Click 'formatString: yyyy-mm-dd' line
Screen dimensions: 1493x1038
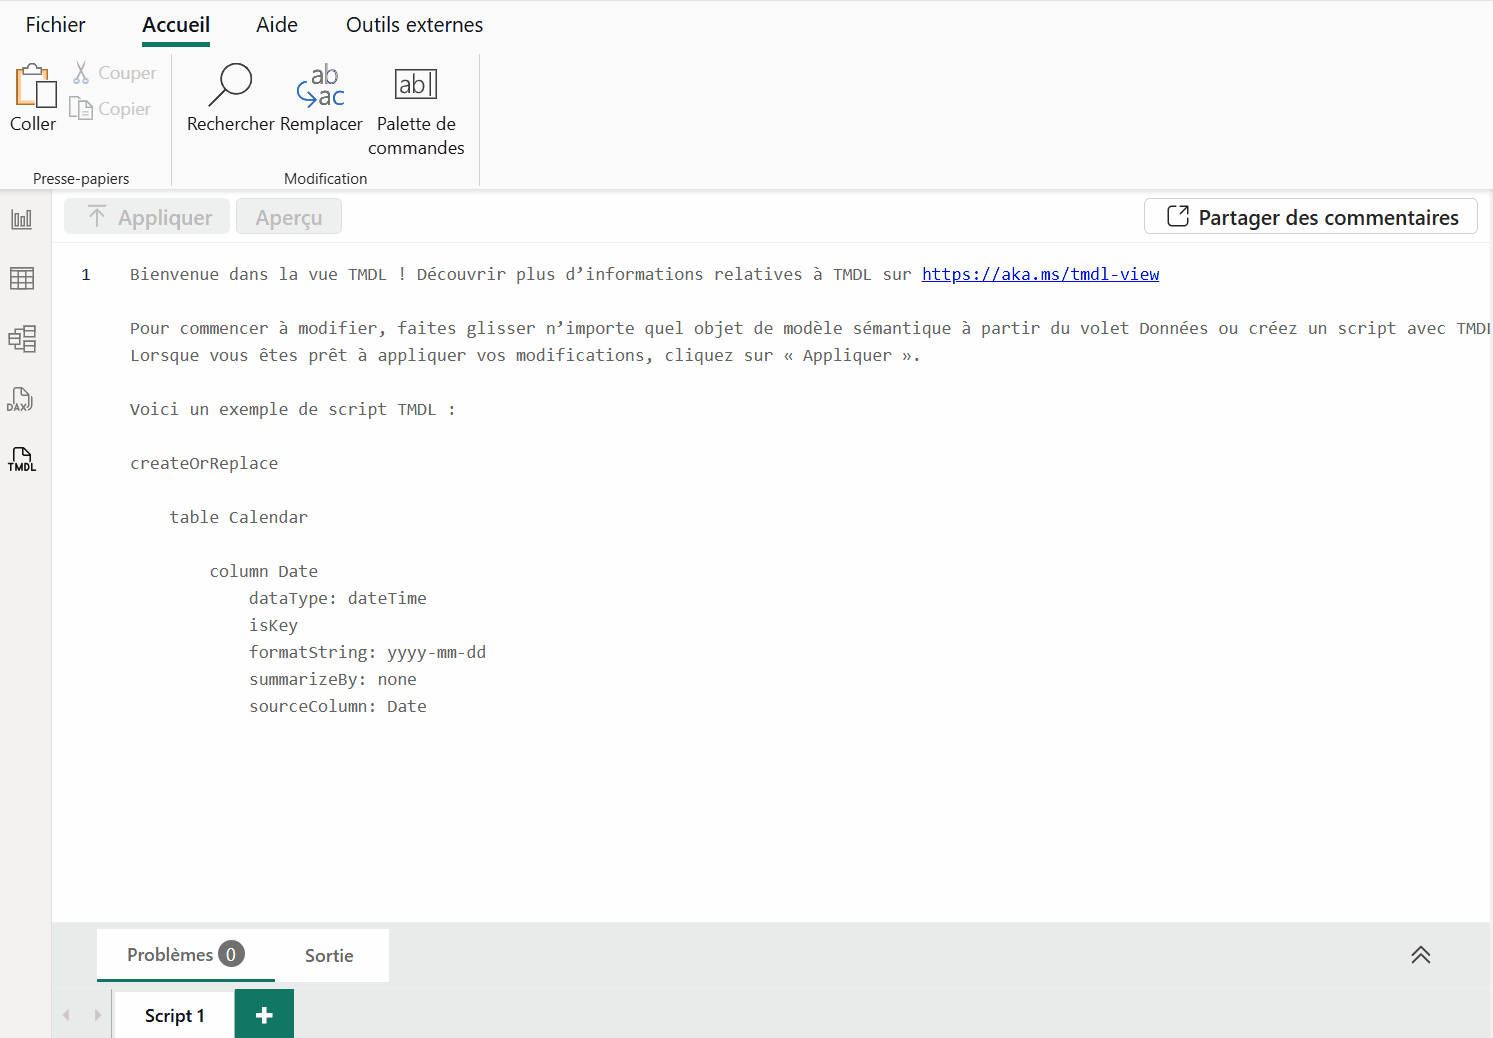(368, 652)
